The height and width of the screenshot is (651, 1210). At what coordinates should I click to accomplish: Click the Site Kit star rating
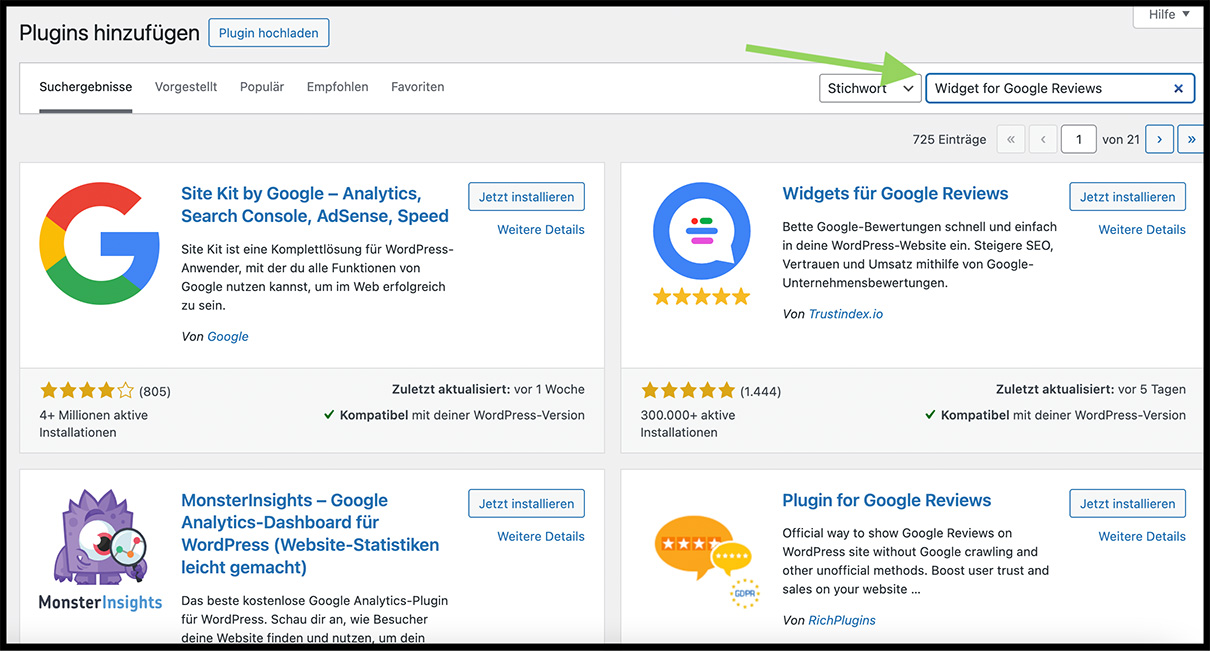click(x=86, y=391)
